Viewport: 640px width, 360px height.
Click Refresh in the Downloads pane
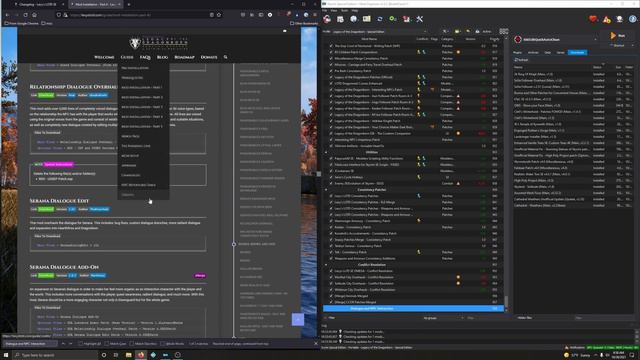(521, 60)
